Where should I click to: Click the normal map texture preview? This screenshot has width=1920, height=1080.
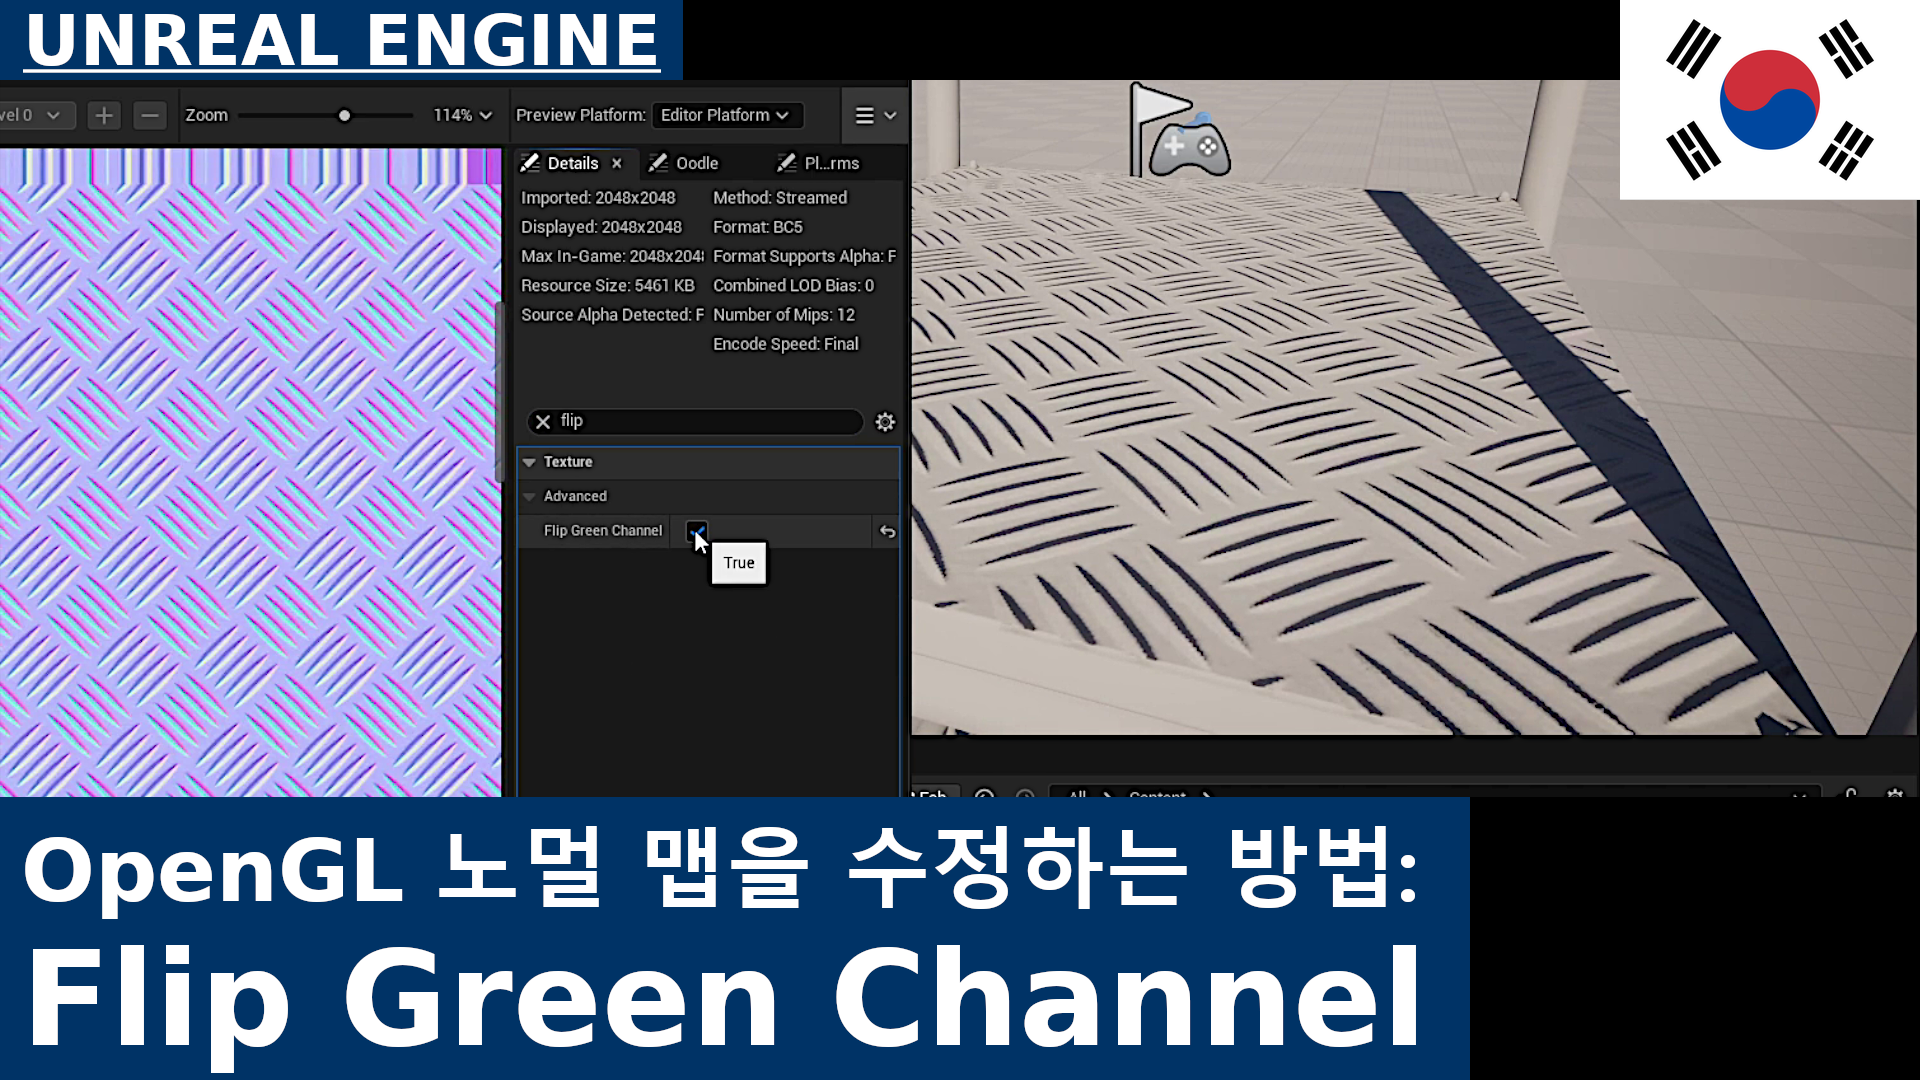click(250, 472)
